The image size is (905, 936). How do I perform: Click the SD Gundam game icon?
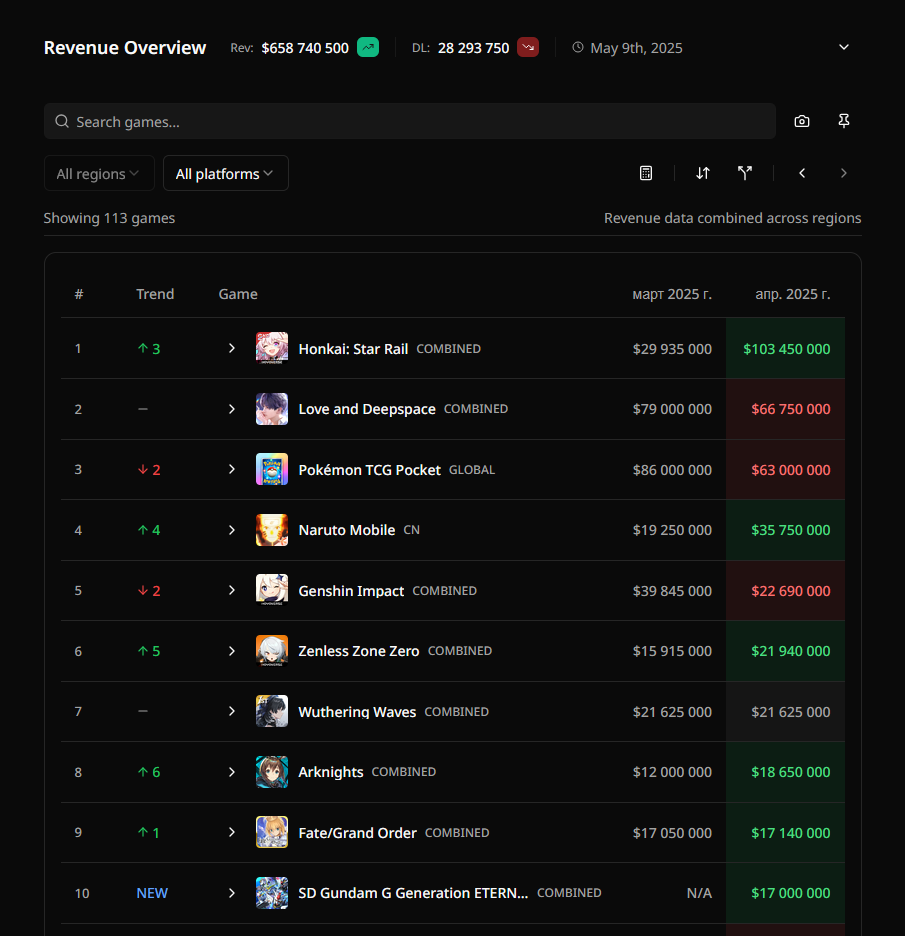pyautogui.click(x=272, y=893)
